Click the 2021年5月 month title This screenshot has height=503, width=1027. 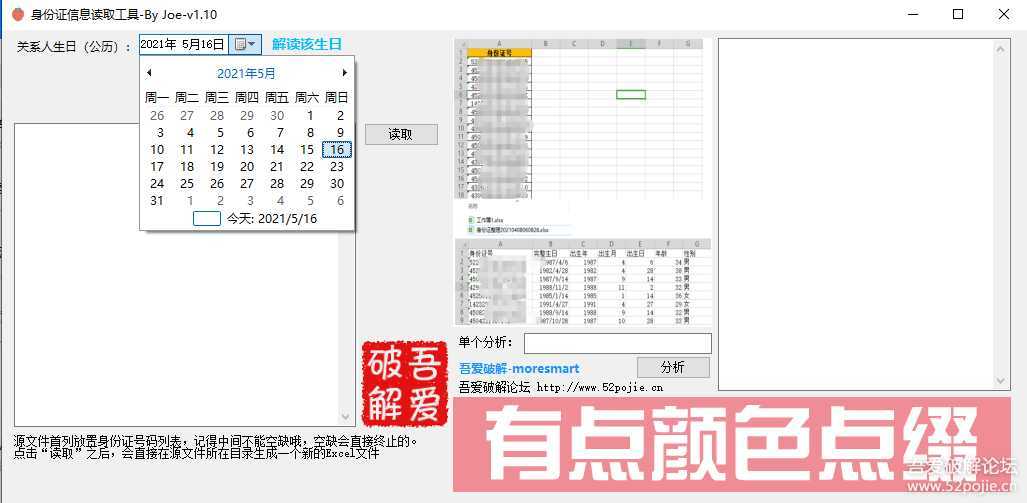(x=246, y=73)
